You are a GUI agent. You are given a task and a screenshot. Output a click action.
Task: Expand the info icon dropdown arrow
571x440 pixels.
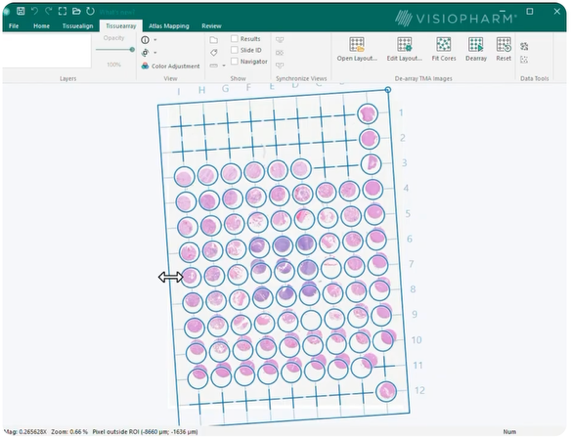pos(155,40)
